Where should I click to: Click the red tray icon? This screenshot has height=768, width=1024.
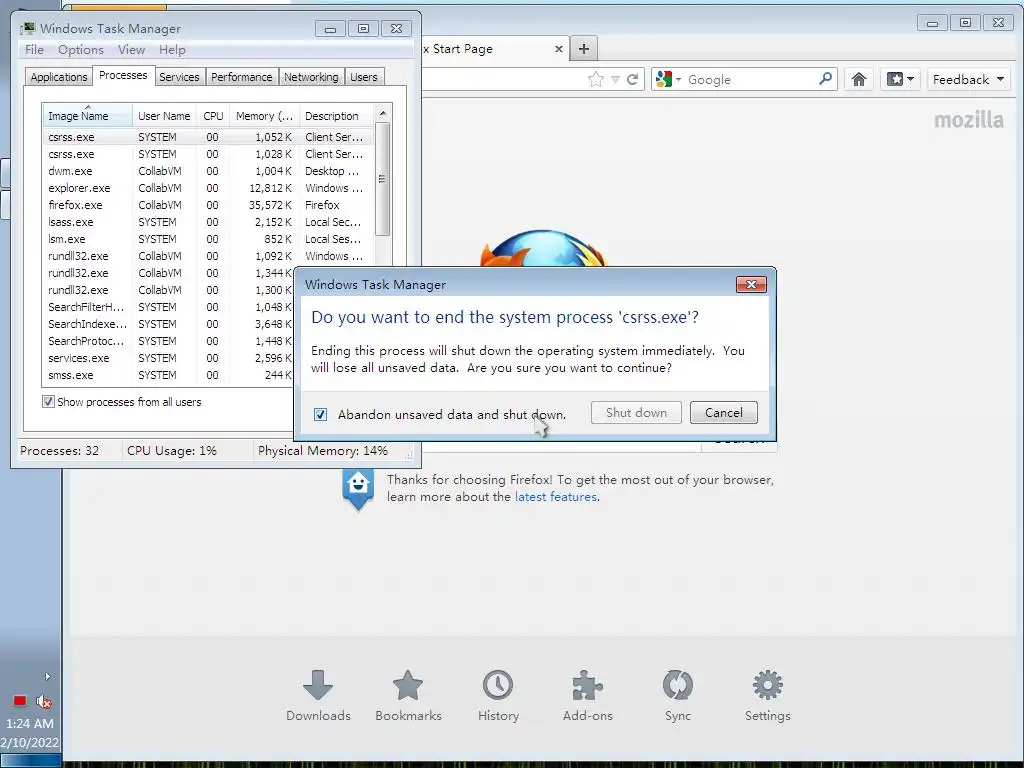tap(20, 701)
